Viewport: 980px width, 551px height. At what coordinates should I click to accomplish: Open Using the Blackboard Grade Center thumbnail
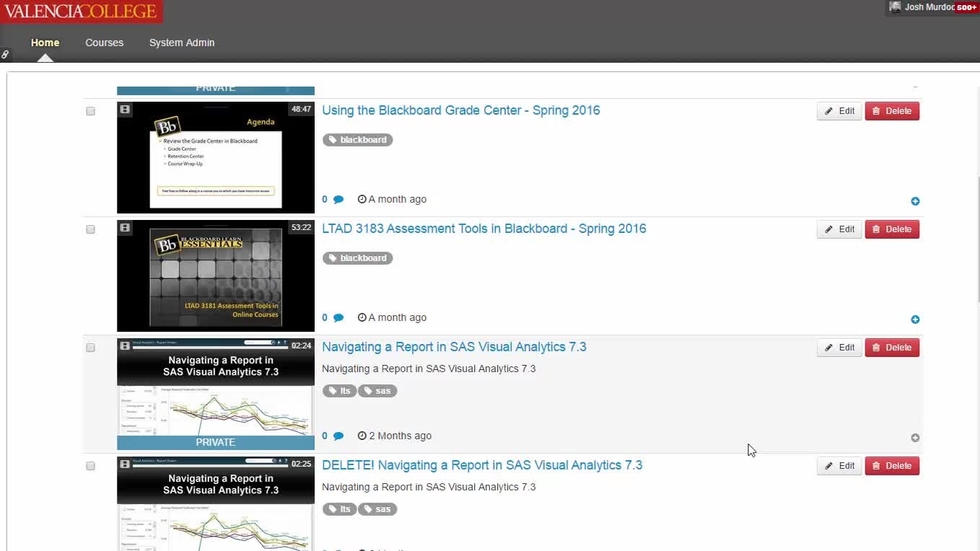(x=216, y=158)
